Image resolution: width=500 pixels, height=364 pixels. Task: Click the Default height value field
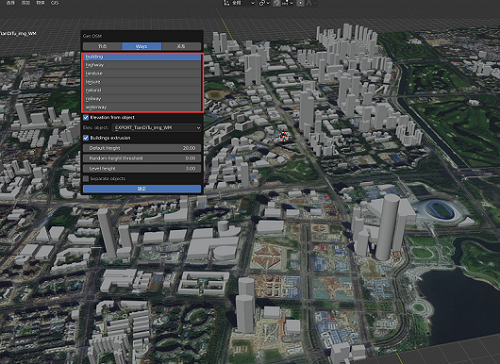pyautogui.click(x=142, y=148)
